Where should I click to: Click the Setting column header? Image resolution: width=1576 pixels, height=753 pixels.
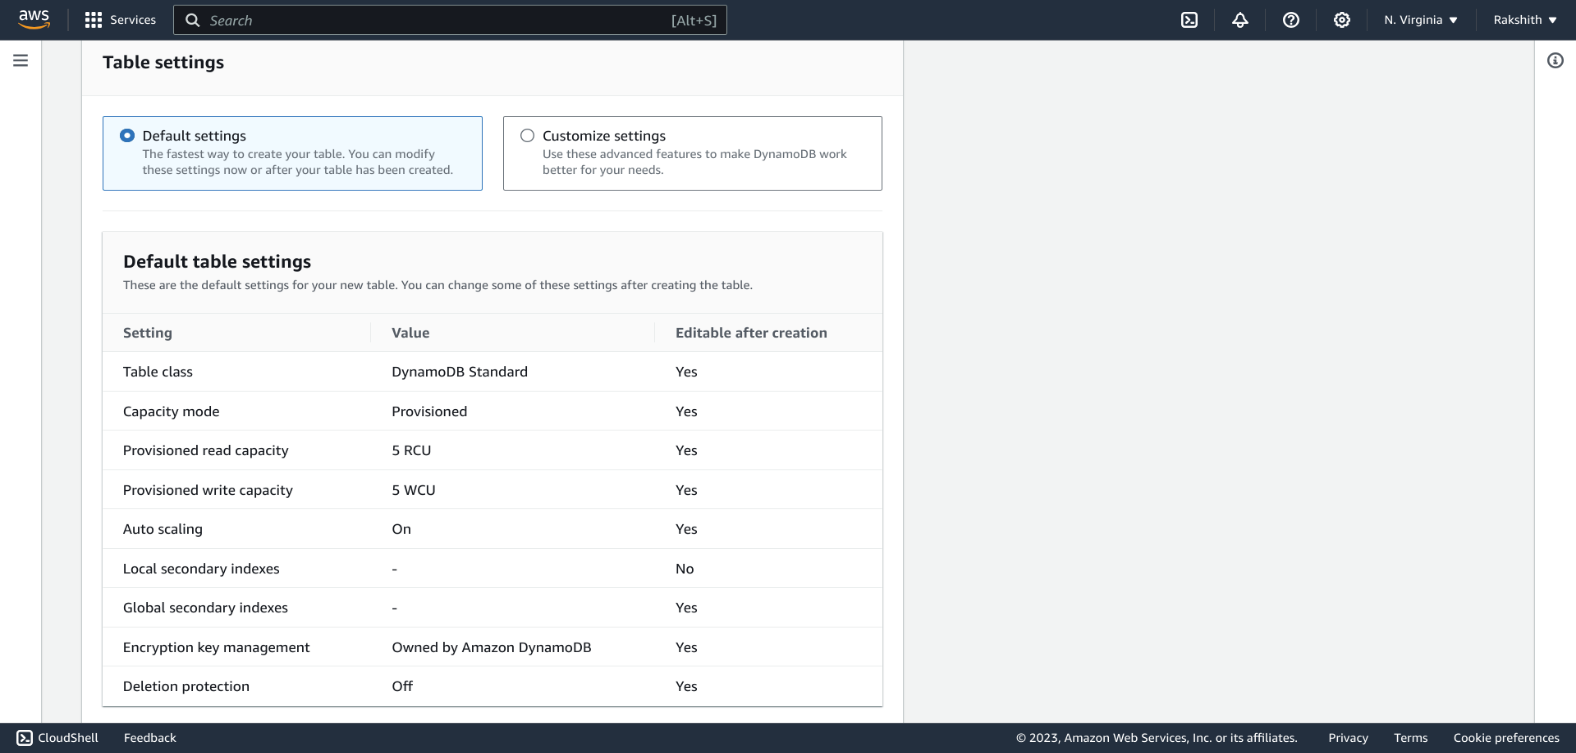[x=147, y=333]
